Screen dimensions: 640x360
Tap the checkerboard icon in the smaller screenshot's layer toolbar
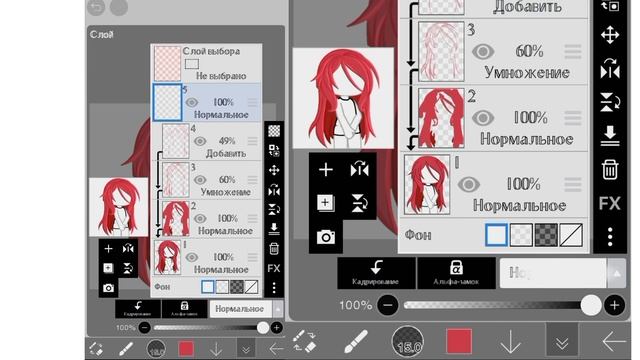tap(274, 131)
